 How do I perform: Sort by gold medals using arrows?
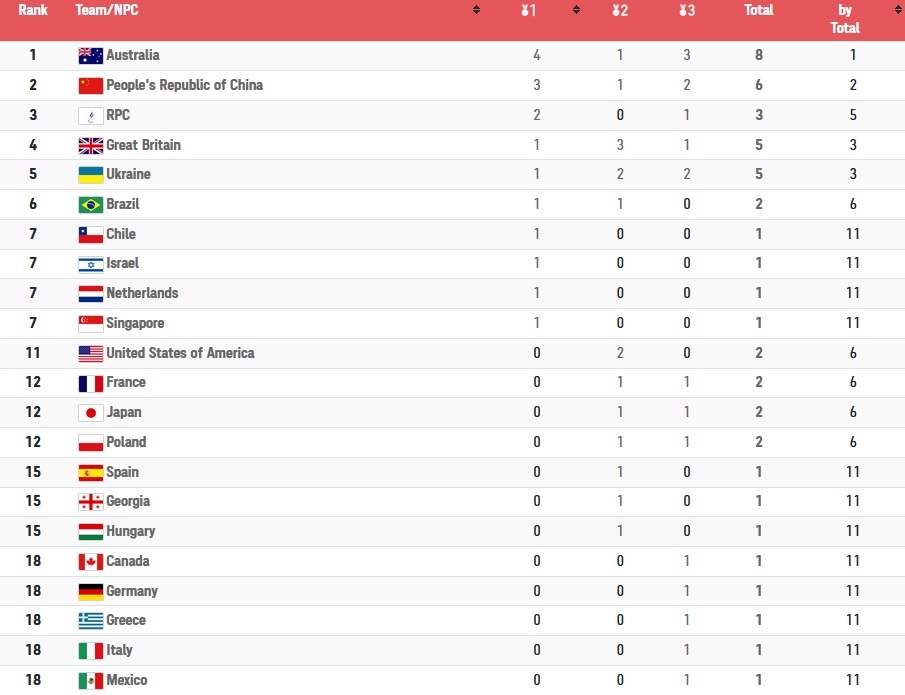[x=576, y=10]
